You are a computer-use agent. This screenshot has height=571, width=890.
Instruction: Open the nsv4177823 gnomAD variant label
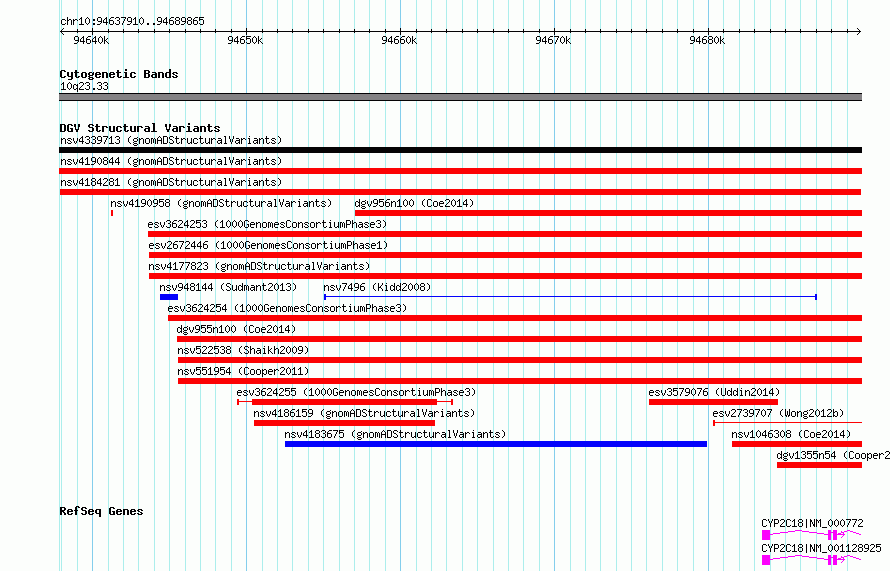click(259, 266)
